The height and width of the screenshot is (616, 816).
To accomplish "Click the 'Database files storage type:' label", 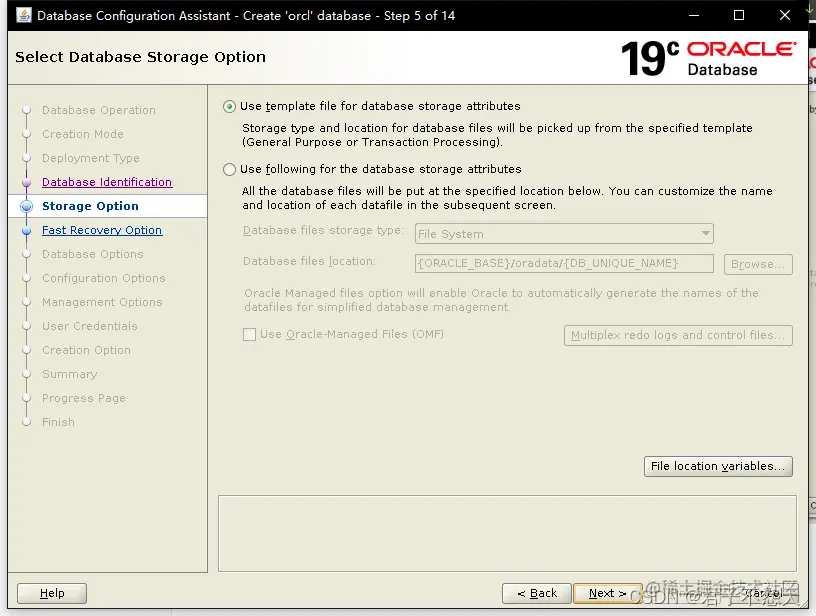I will [323, 230].
